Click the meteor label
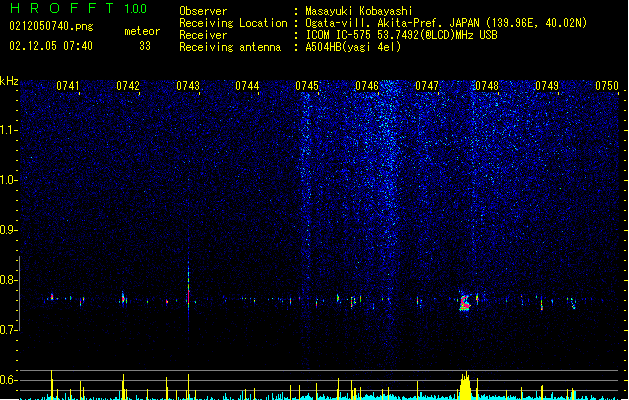This screenshot has width=629, height=400. (x=142, y=31)
